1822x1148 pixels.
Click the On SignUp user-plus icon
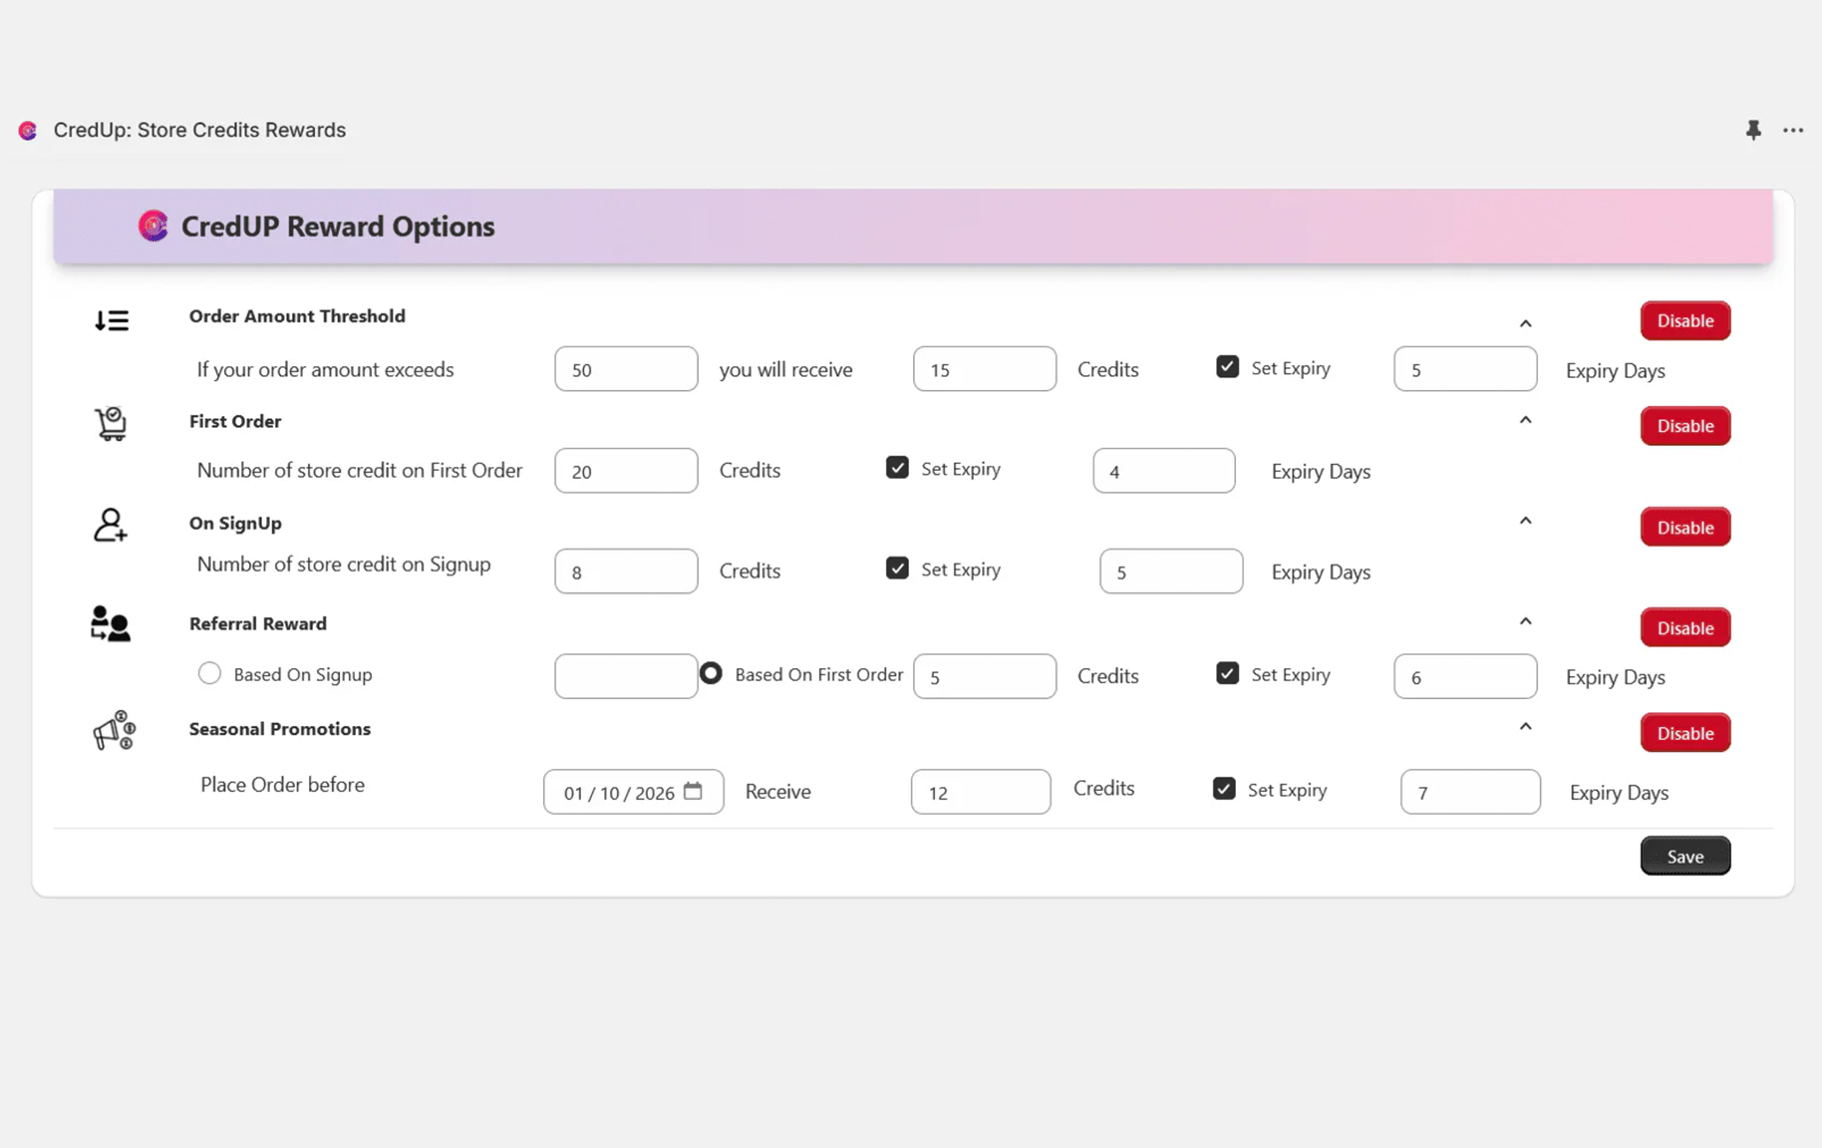(110, 525)
